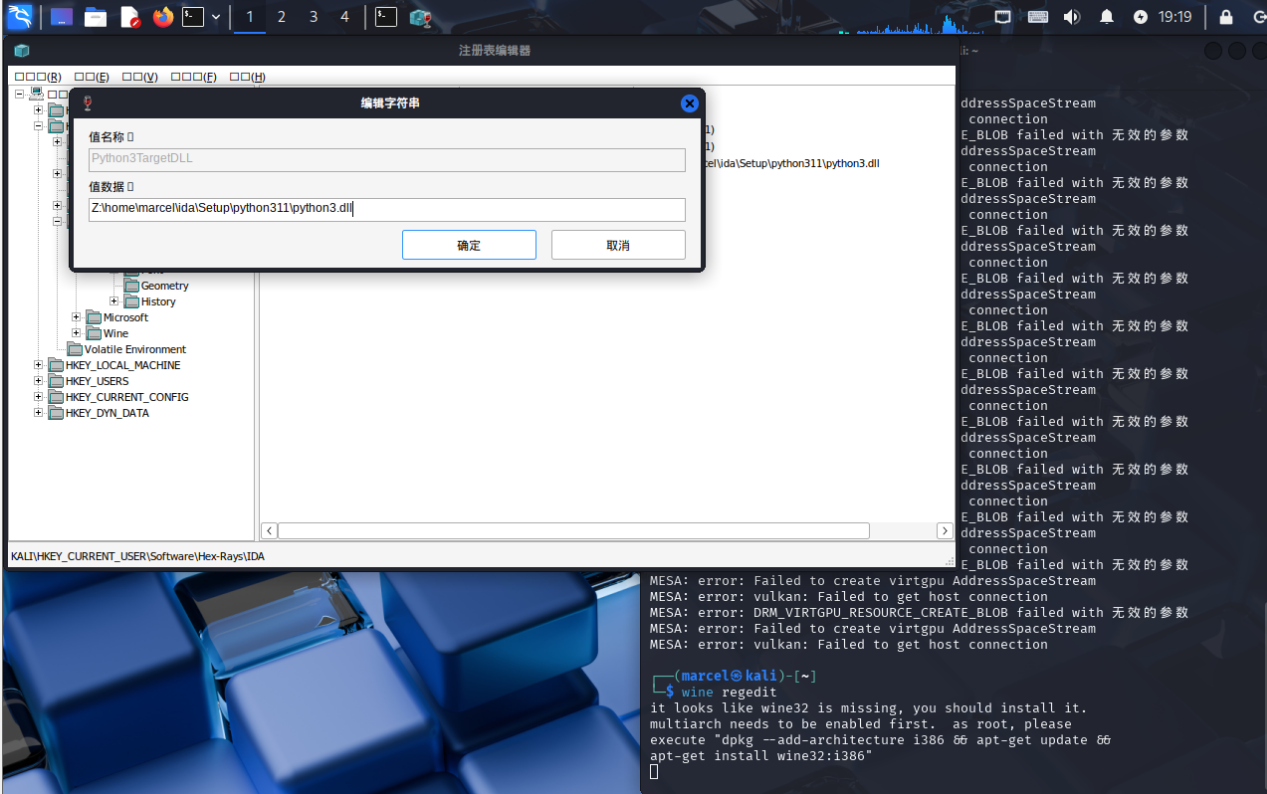The height and width of the screenshot is (794, 1267).
Task: Open the notifications bell icon
Action: tap(1106, 17)
